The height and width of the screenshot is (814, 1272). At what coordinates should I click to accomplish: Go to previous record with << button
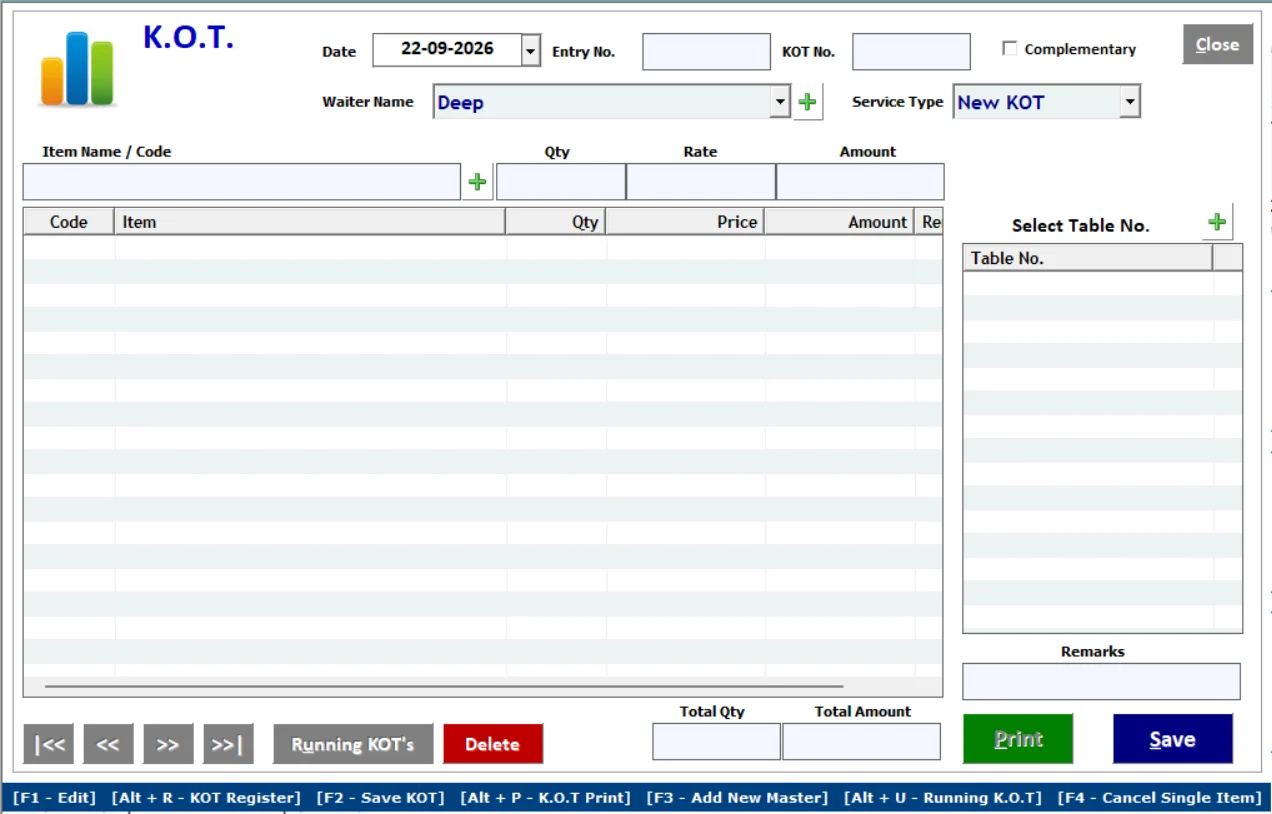coord(108,744)
